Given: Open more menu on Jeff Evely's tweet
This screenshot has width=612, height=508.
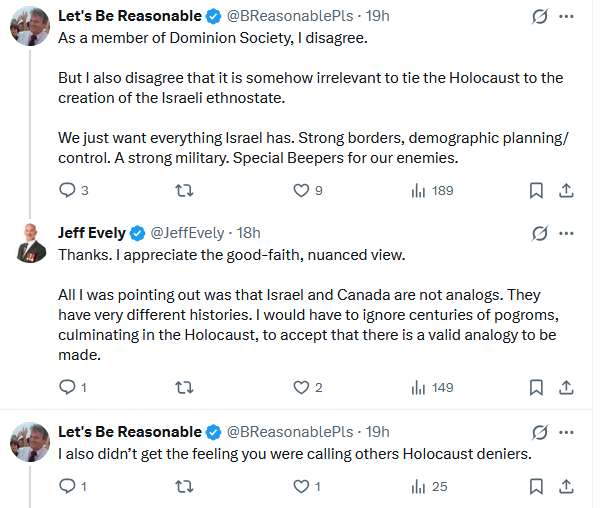Looking at the screenshot, I should tap(568, 233).
